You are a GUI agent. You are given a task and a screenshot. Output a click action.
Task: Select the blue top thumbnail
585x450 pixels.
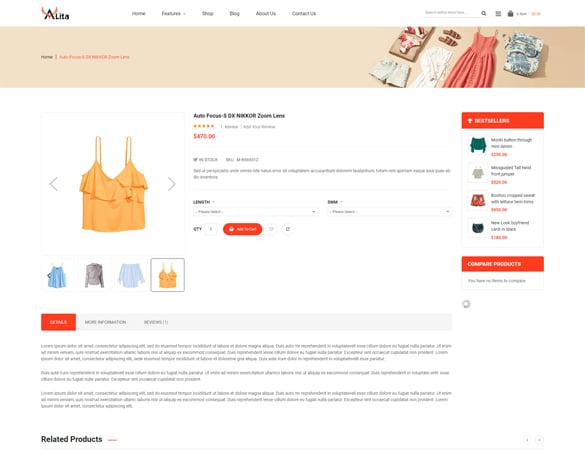point(57,275)
